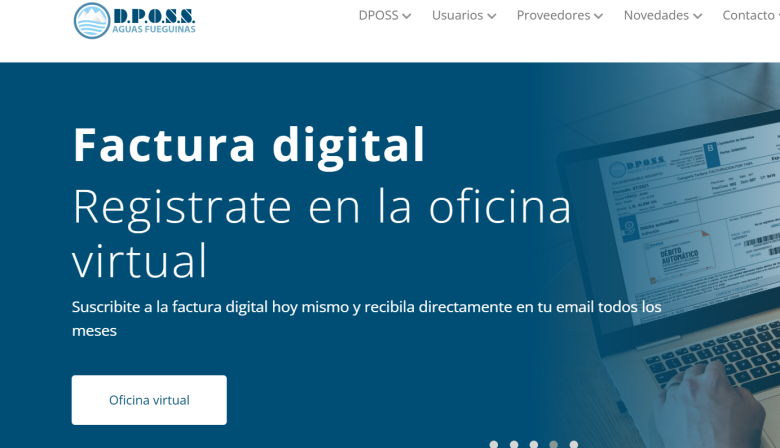Open the Proveedores menu
This screenshot has width=780, height=448.
click(x=553, y=15)
